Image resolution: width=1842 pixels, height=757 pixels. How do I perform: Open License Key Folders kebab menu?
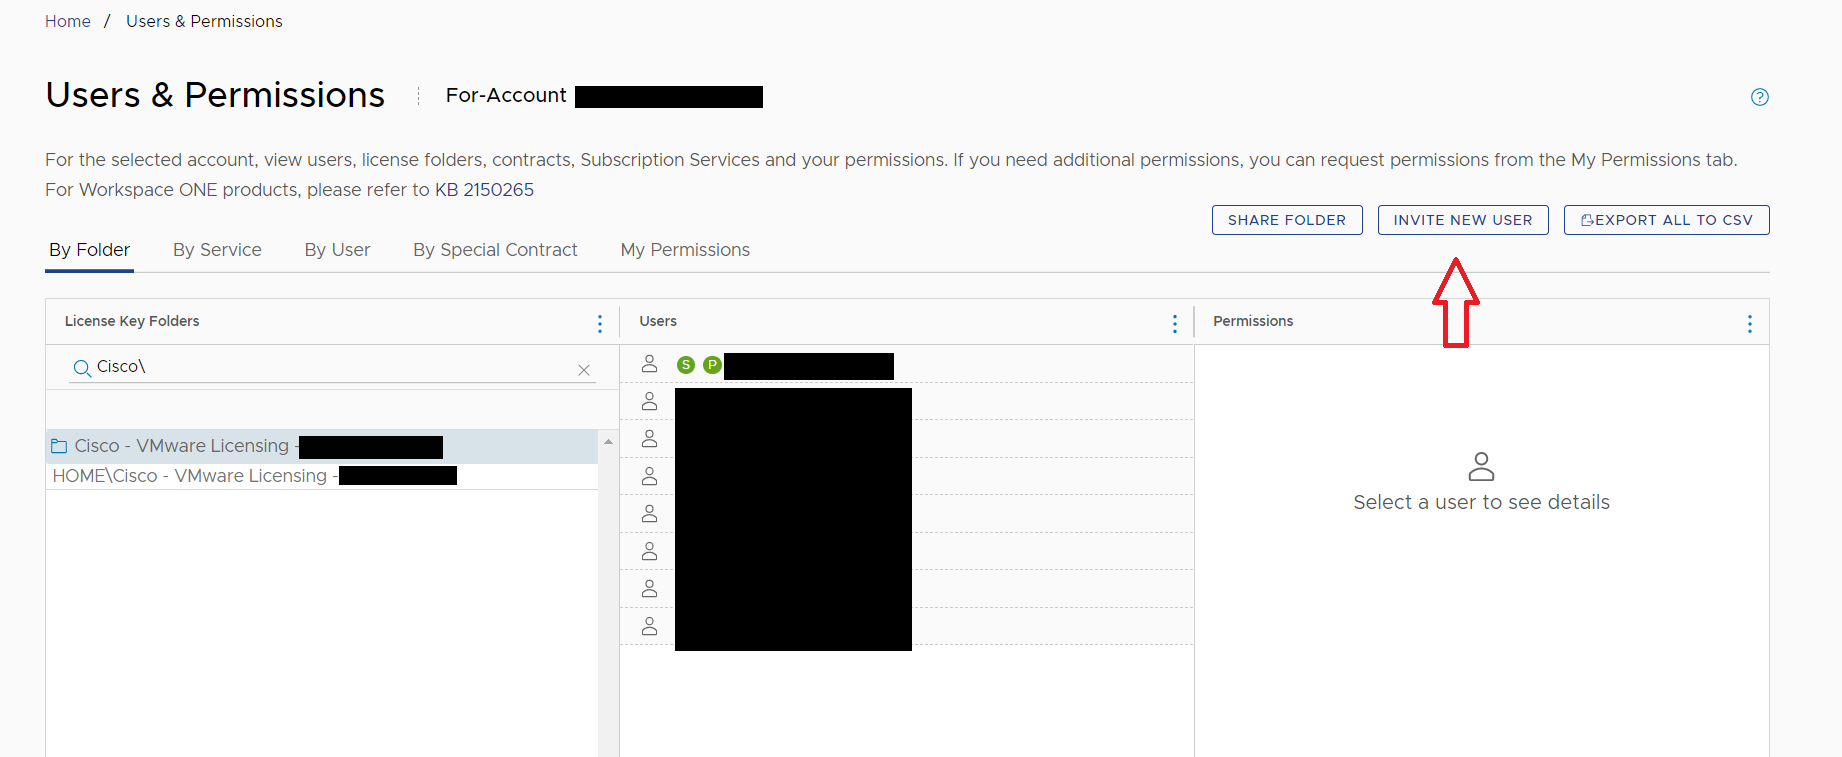600,323
